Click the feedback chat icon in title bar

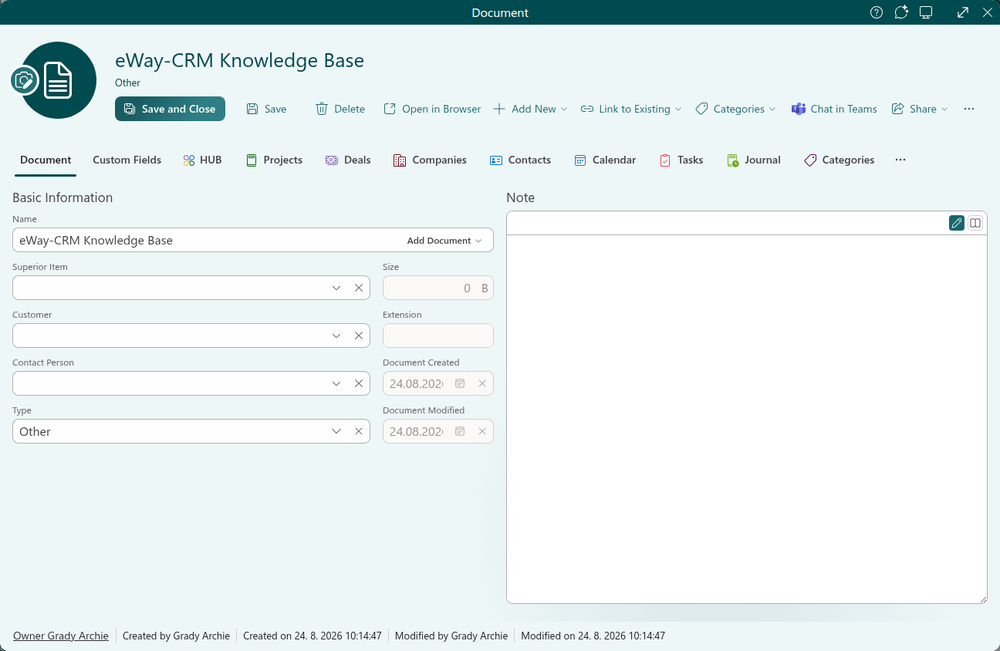[901, 12]
